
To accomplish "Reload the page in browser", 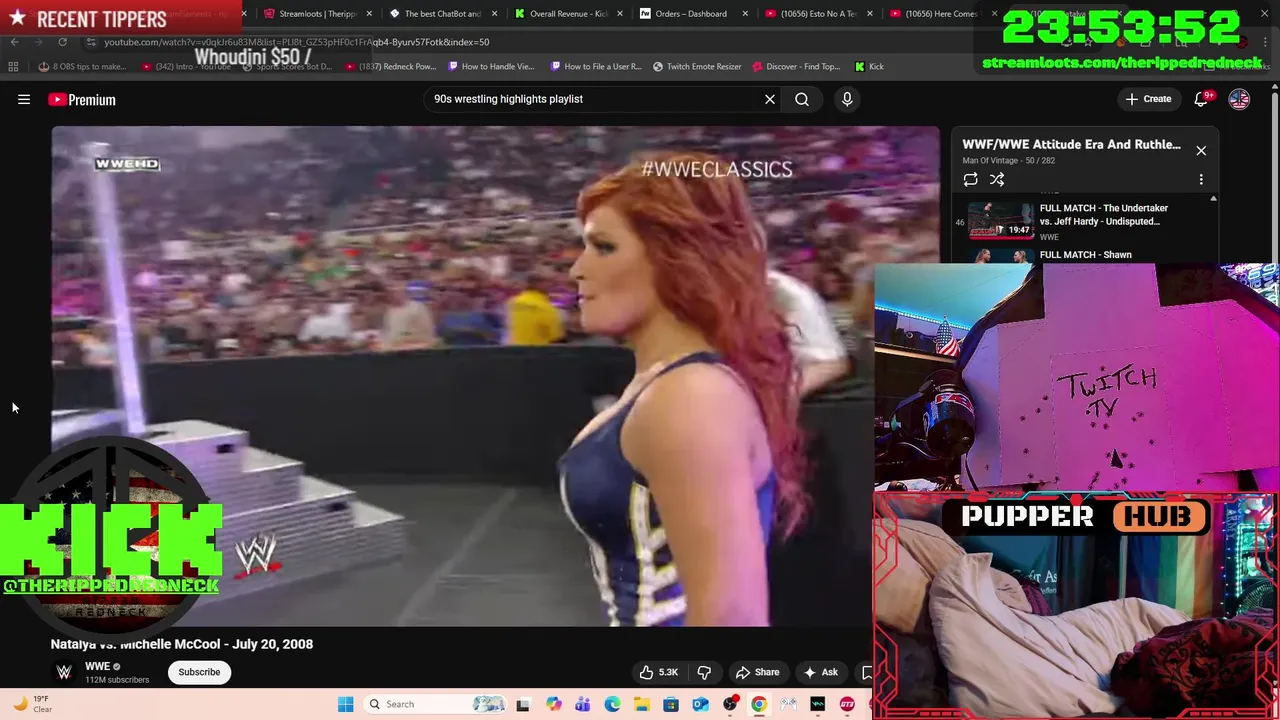I will click(62, 42).
